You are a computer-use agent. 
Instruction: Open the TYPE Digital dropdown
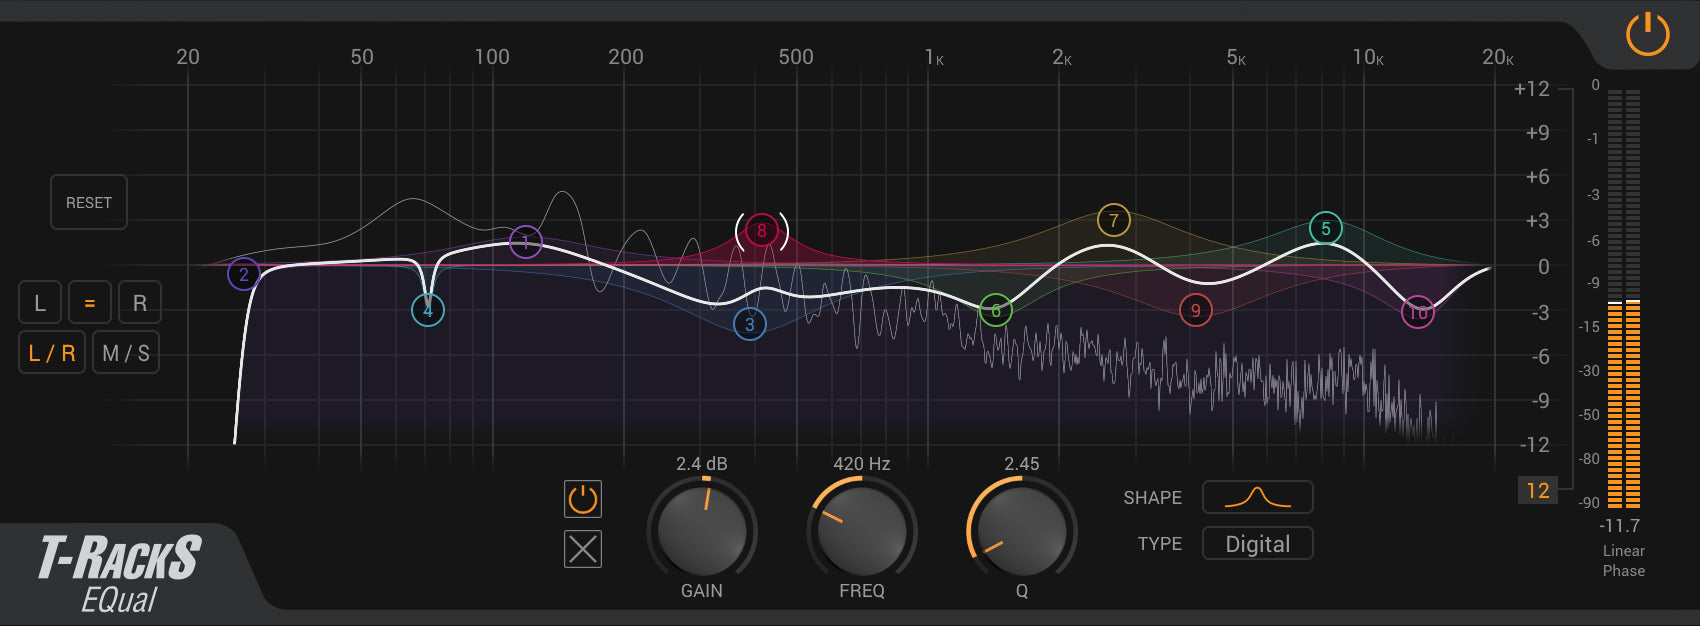coord(1257,544)
